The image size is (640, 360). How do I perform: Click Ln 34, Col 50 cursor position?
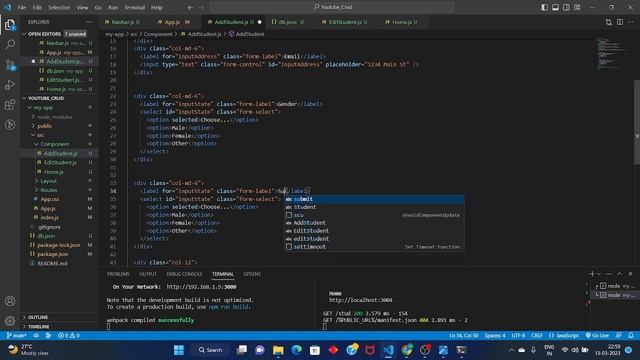[x=464, y=335]
